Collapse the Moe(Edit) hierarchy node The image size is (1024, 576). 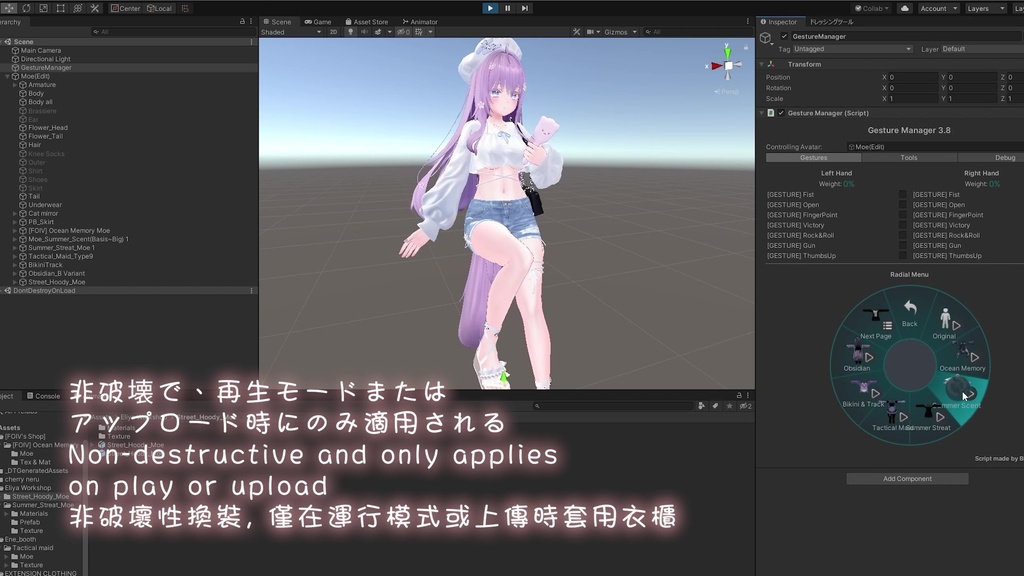coord(8,76)
